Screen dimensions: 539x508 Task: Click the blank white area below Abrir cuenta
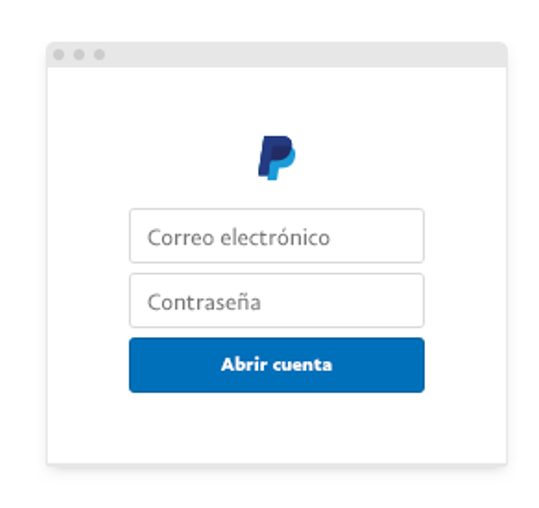277,428
